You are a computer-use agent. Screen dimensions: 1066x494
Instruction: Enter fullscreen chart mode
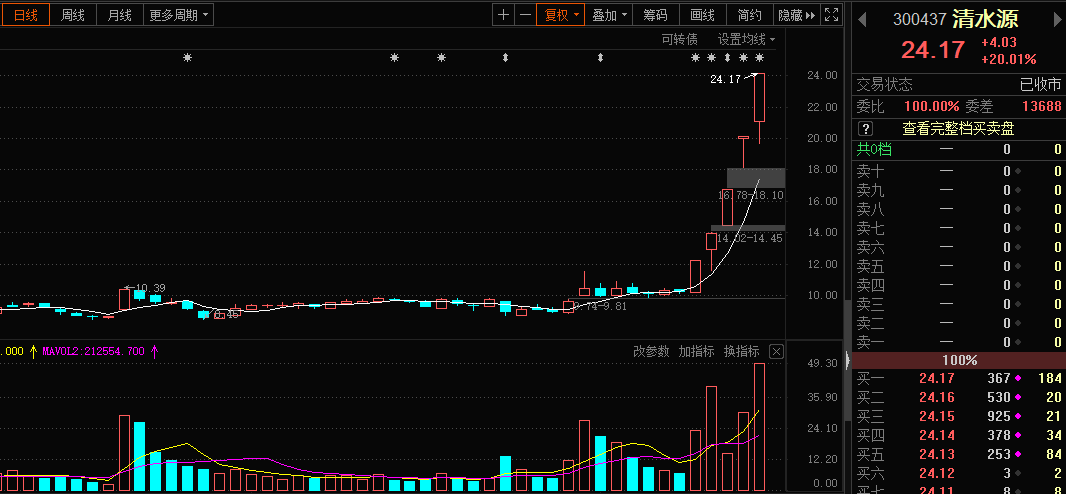[x=831, y=15]
